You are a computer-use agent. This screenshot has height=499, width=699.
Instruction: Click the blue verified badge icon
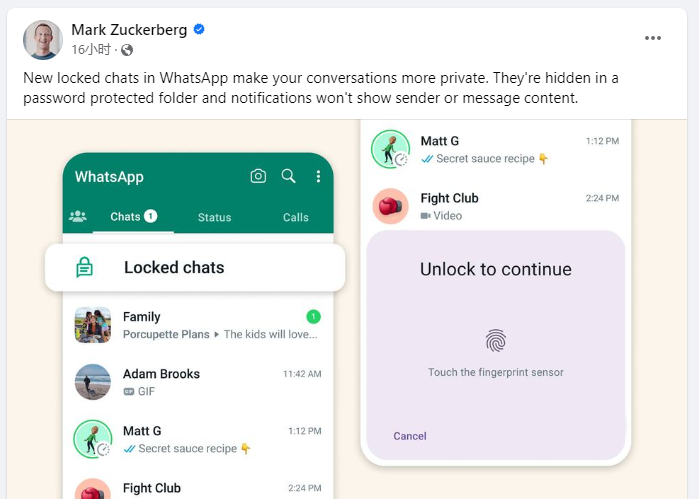tap(199, 29)
